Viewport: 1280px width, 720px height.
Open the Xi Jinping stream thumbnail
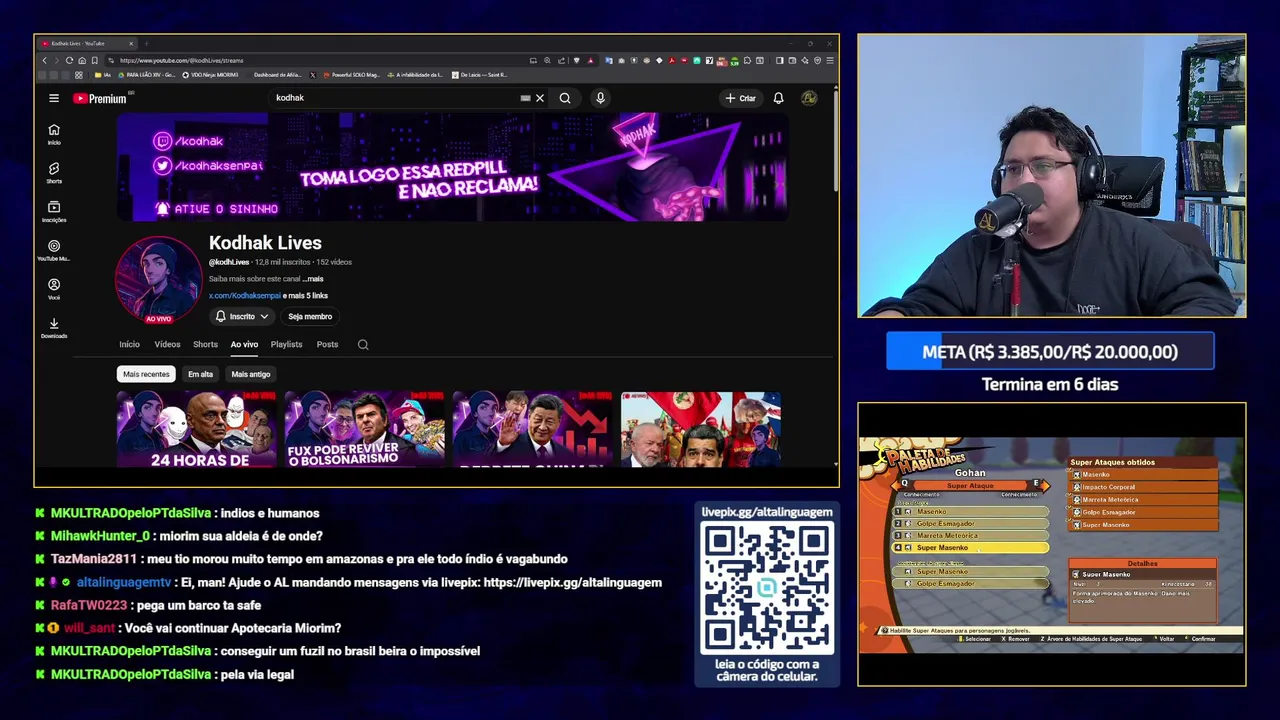532,429
